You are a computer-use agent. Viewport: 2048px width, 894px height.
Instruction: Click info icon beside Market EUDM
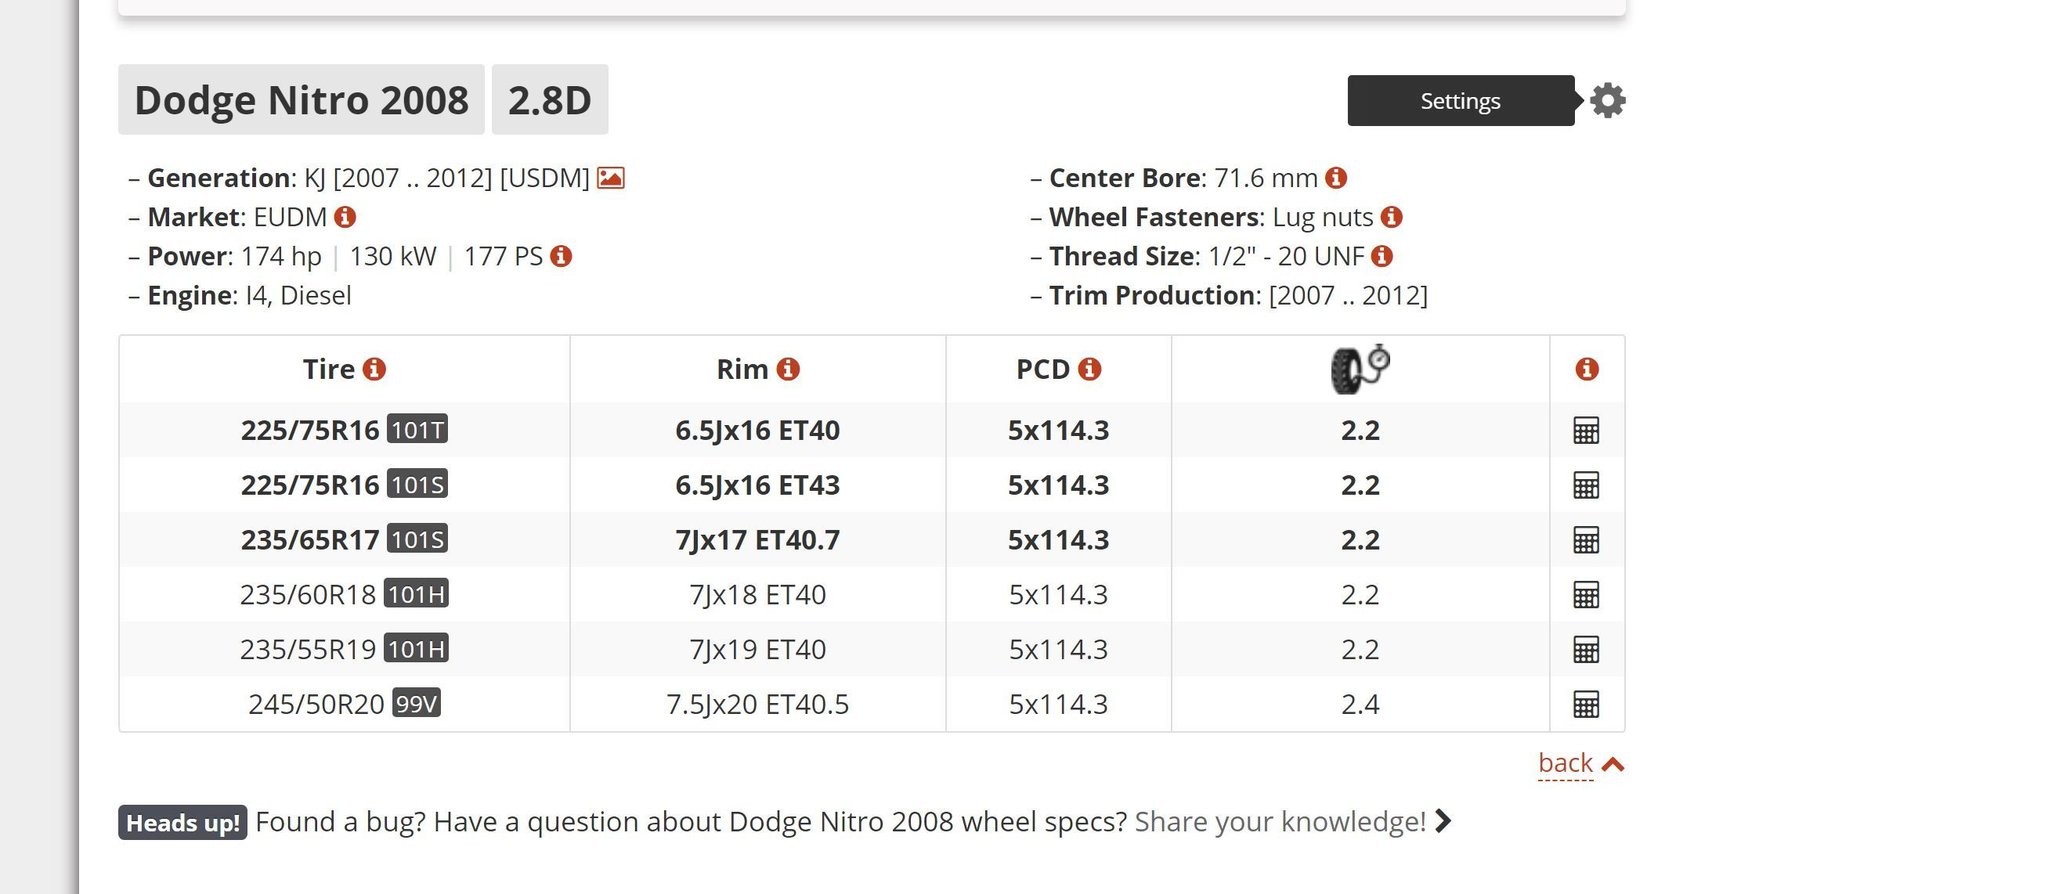(x=345, y=217)
